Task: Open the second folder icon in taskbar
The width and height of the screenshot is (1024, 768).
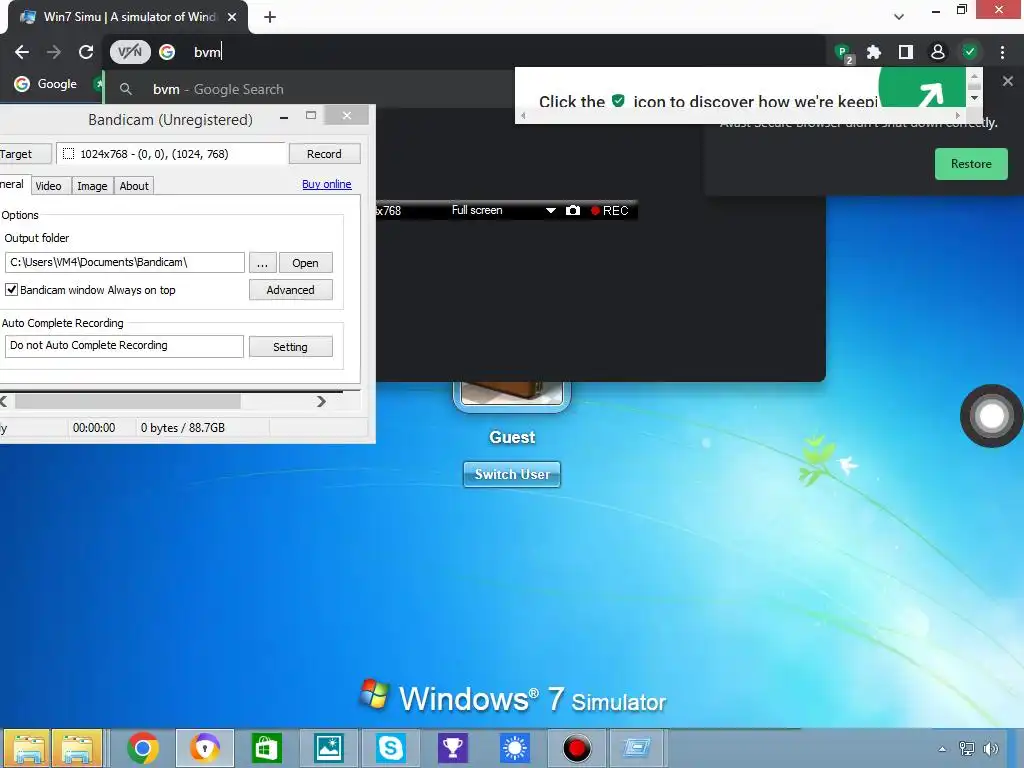Action: [x=77, y=748]
